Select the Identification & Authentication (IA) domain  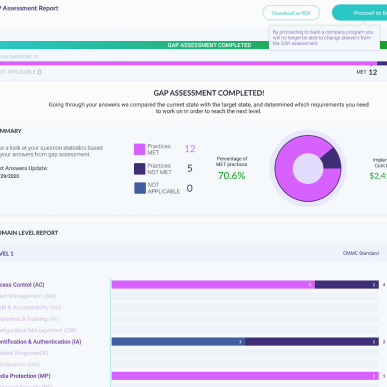coord(40,342)
